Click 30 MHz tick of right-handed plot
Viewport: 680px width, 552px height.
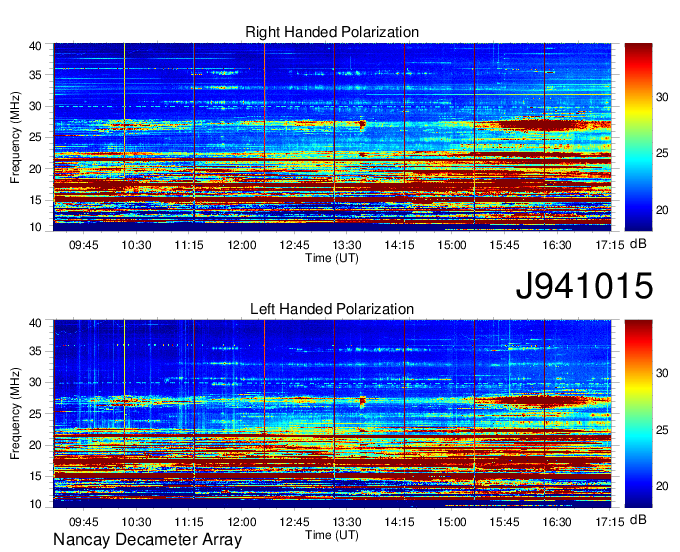tap(35, 106)
